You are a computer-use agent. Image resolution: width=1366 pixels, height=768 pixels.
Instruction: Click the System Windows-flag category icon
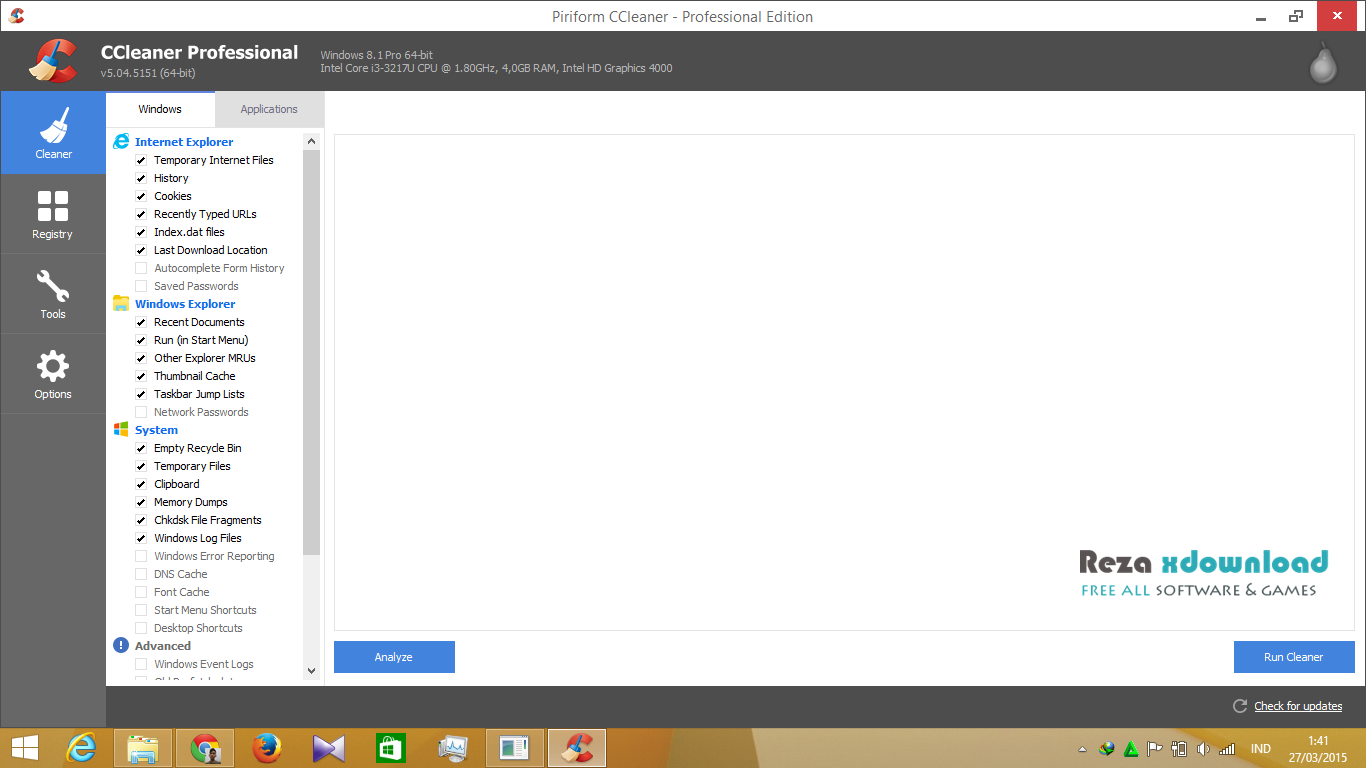coord(121,429)
